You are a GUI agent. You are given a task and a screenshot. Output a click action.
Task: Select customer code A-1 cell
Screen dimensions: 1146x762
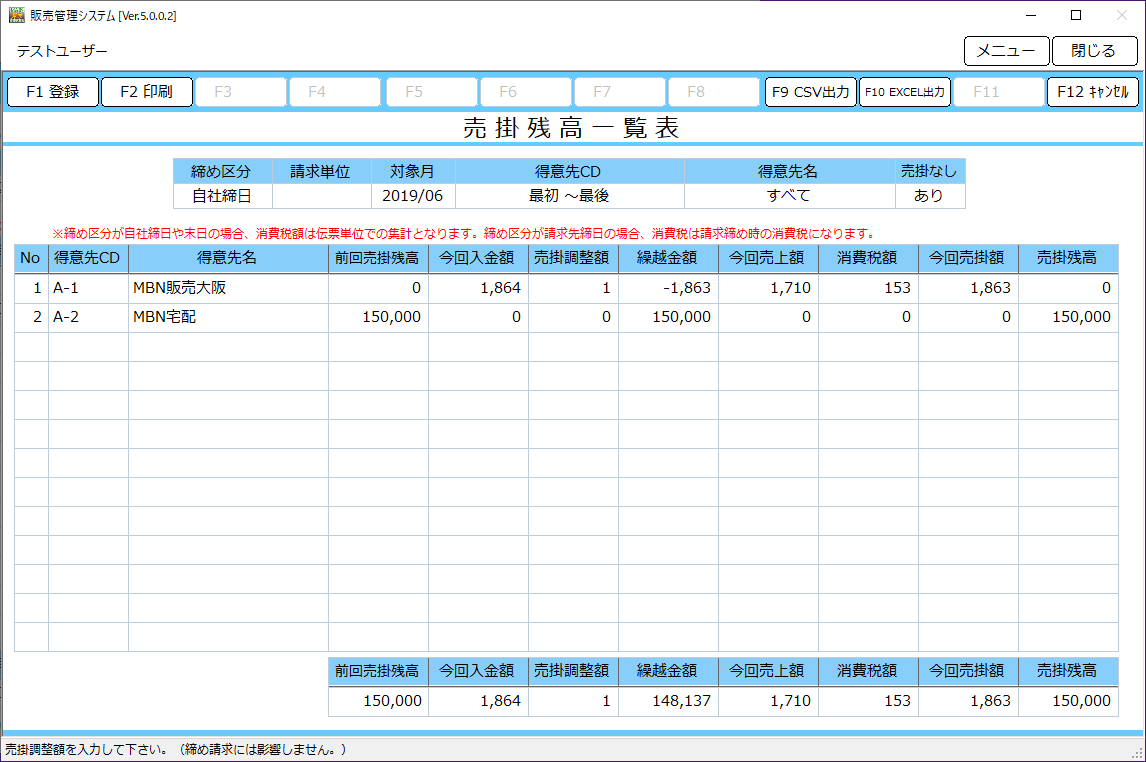(88, 289)
